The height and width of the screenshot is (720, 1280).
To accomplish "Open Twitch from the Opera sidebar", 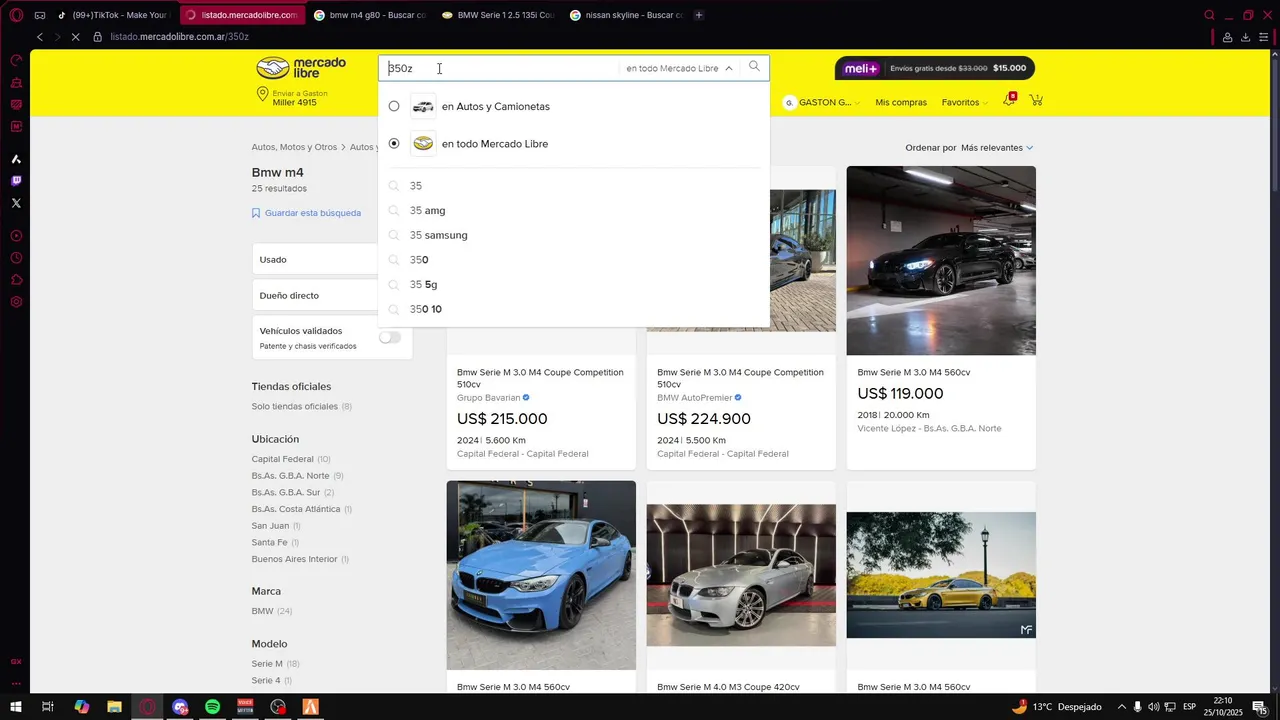I will pos(16,181).
